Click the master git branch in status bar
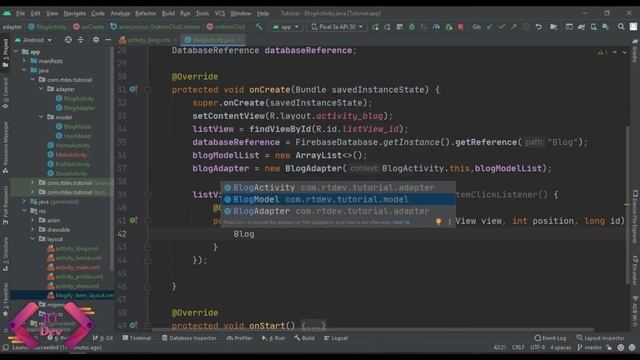The image size is (640, 360). (x=590, y=348)
